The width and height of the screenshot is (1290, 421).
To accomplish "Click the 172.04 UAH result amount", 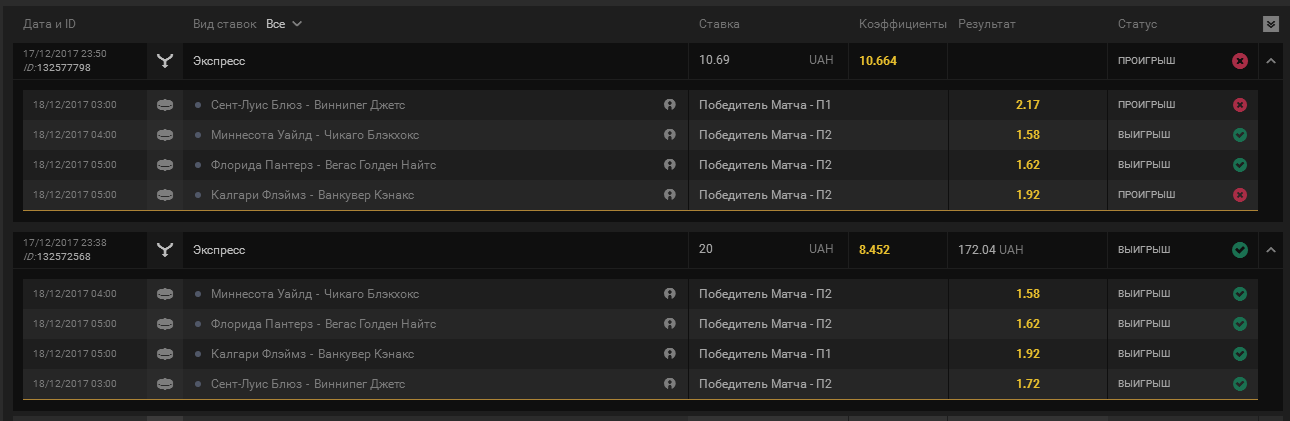I will click(990, 250).
